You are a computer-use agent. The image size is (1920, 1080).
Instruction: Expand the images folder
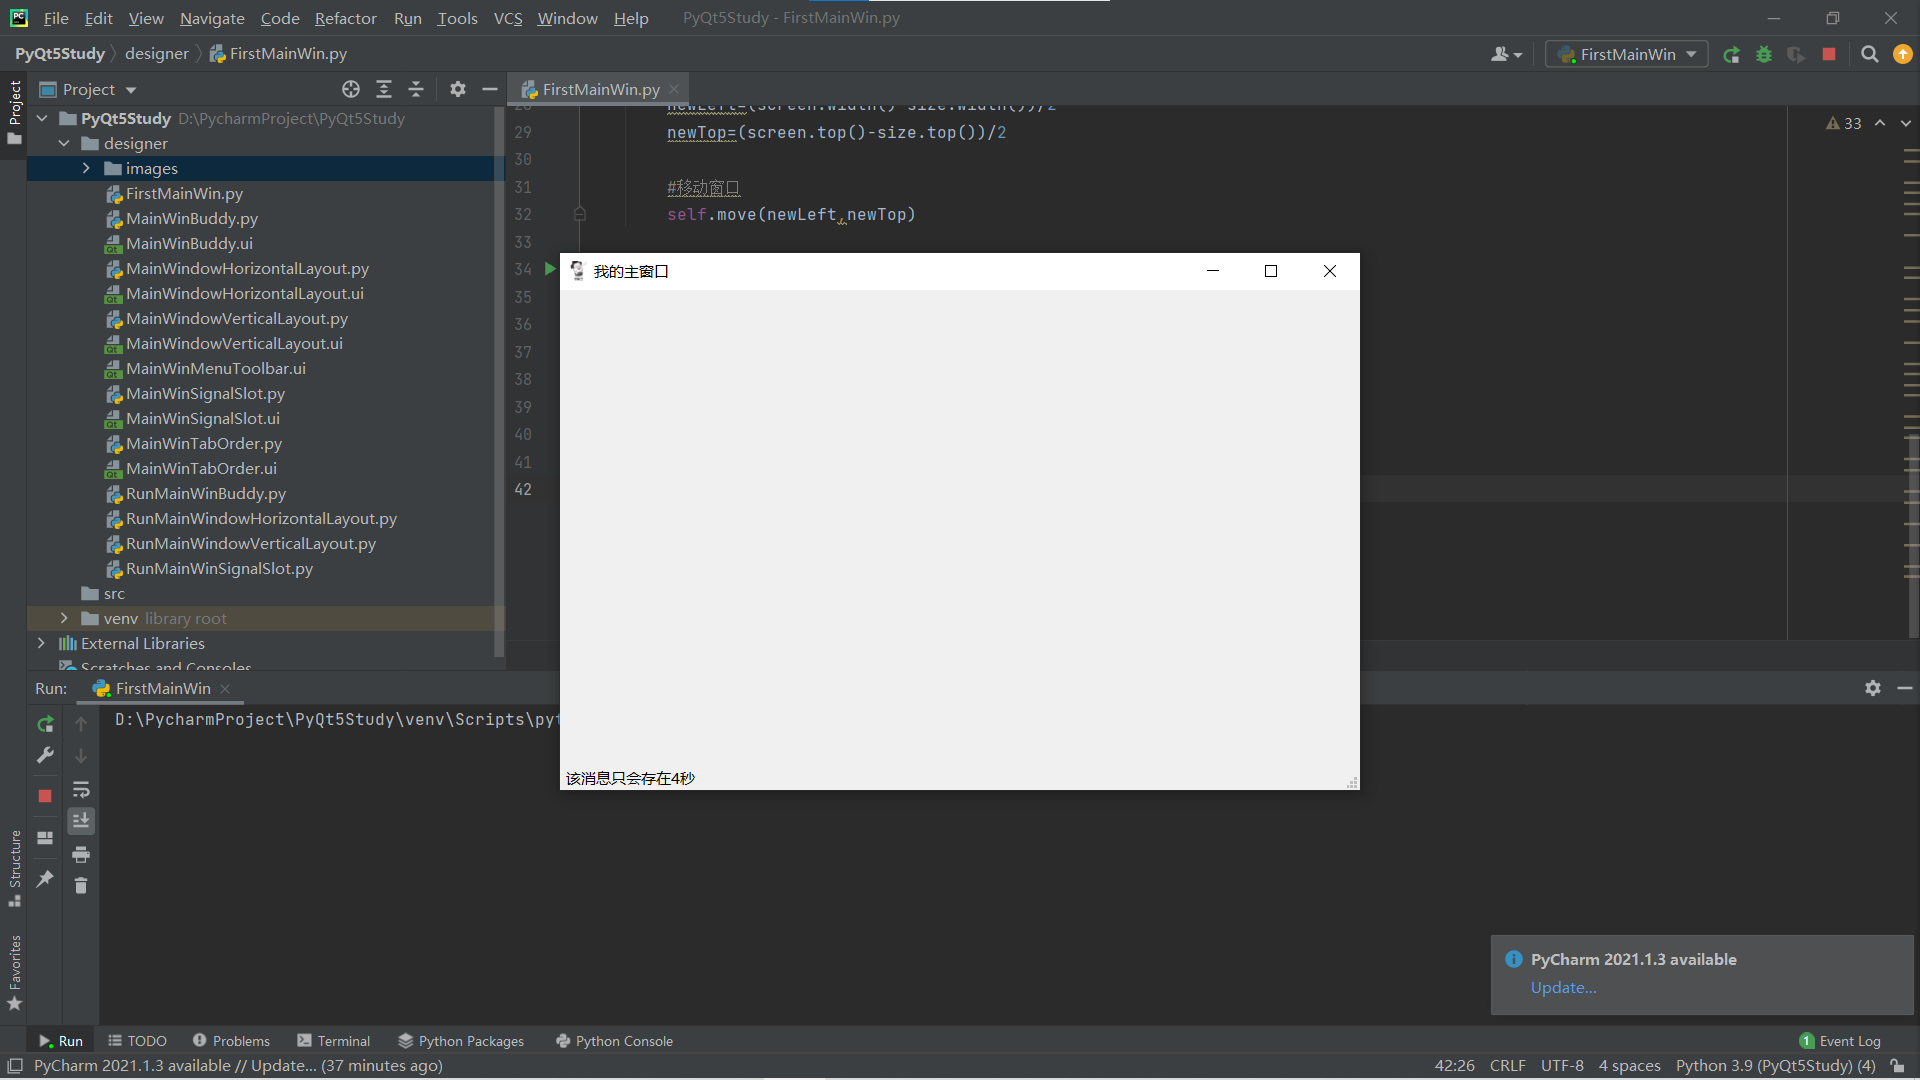(x=86, y=168)
